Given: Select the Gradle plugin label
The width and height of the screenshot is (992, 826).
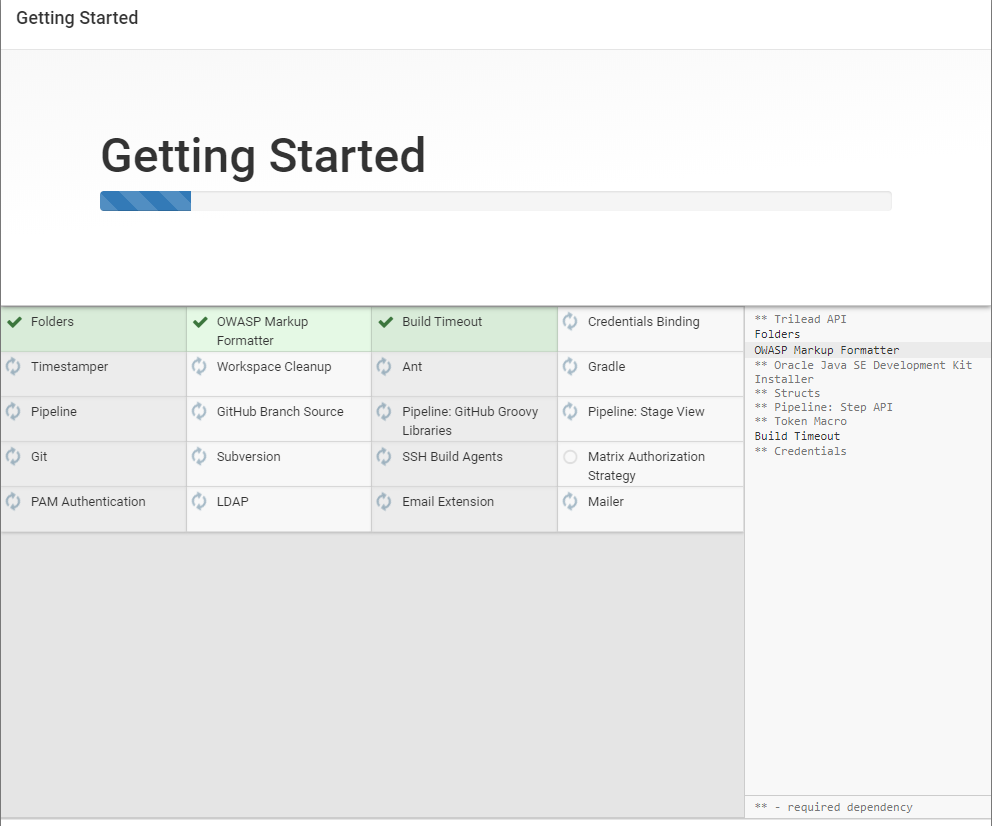Looking at the screenshot, I should 606,367.
